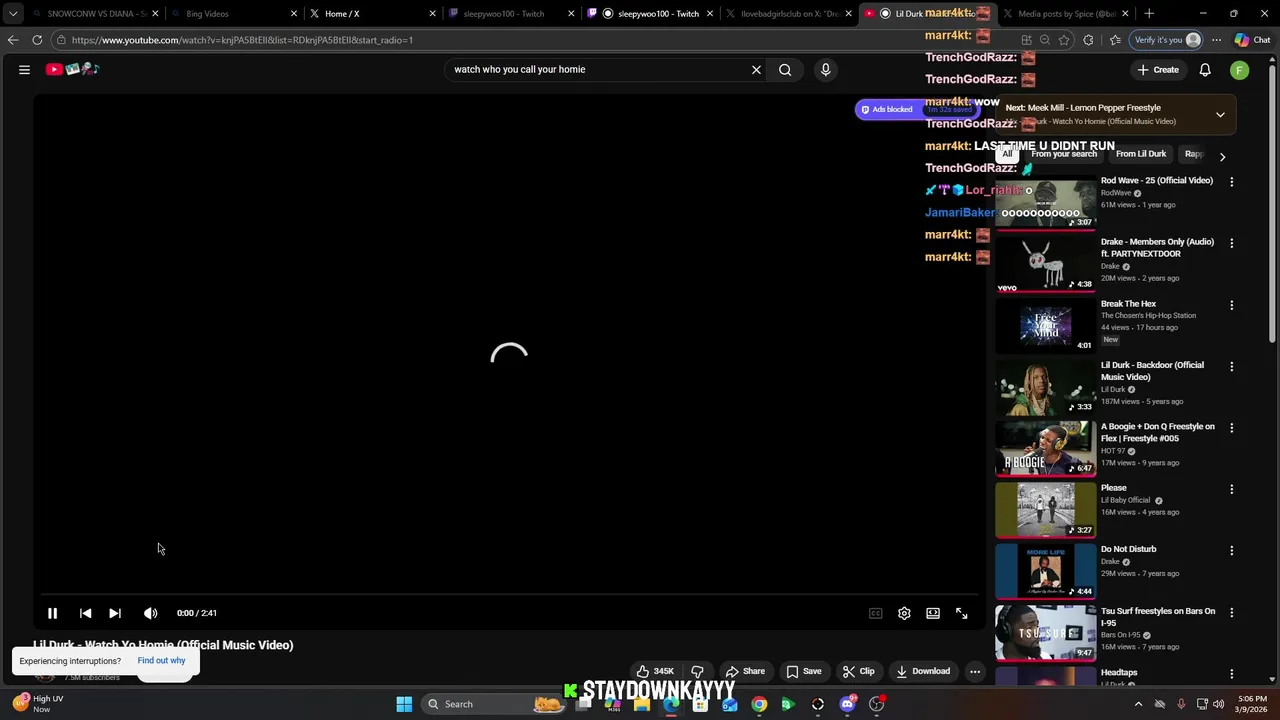Image resolution: width=1280 pixels, height=720 pixels.
Task: Open options for Drake - Members Only video
Action: pos(1231,243)
